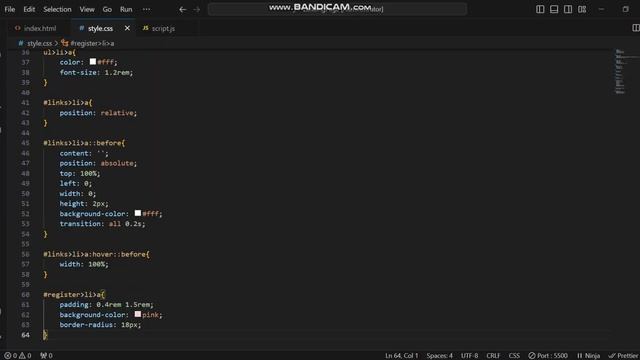Click the '#links>li>a:hover::before{' selector
This screenshot has width=640, height=360.
pyautogui.click(x=97, y=254)
